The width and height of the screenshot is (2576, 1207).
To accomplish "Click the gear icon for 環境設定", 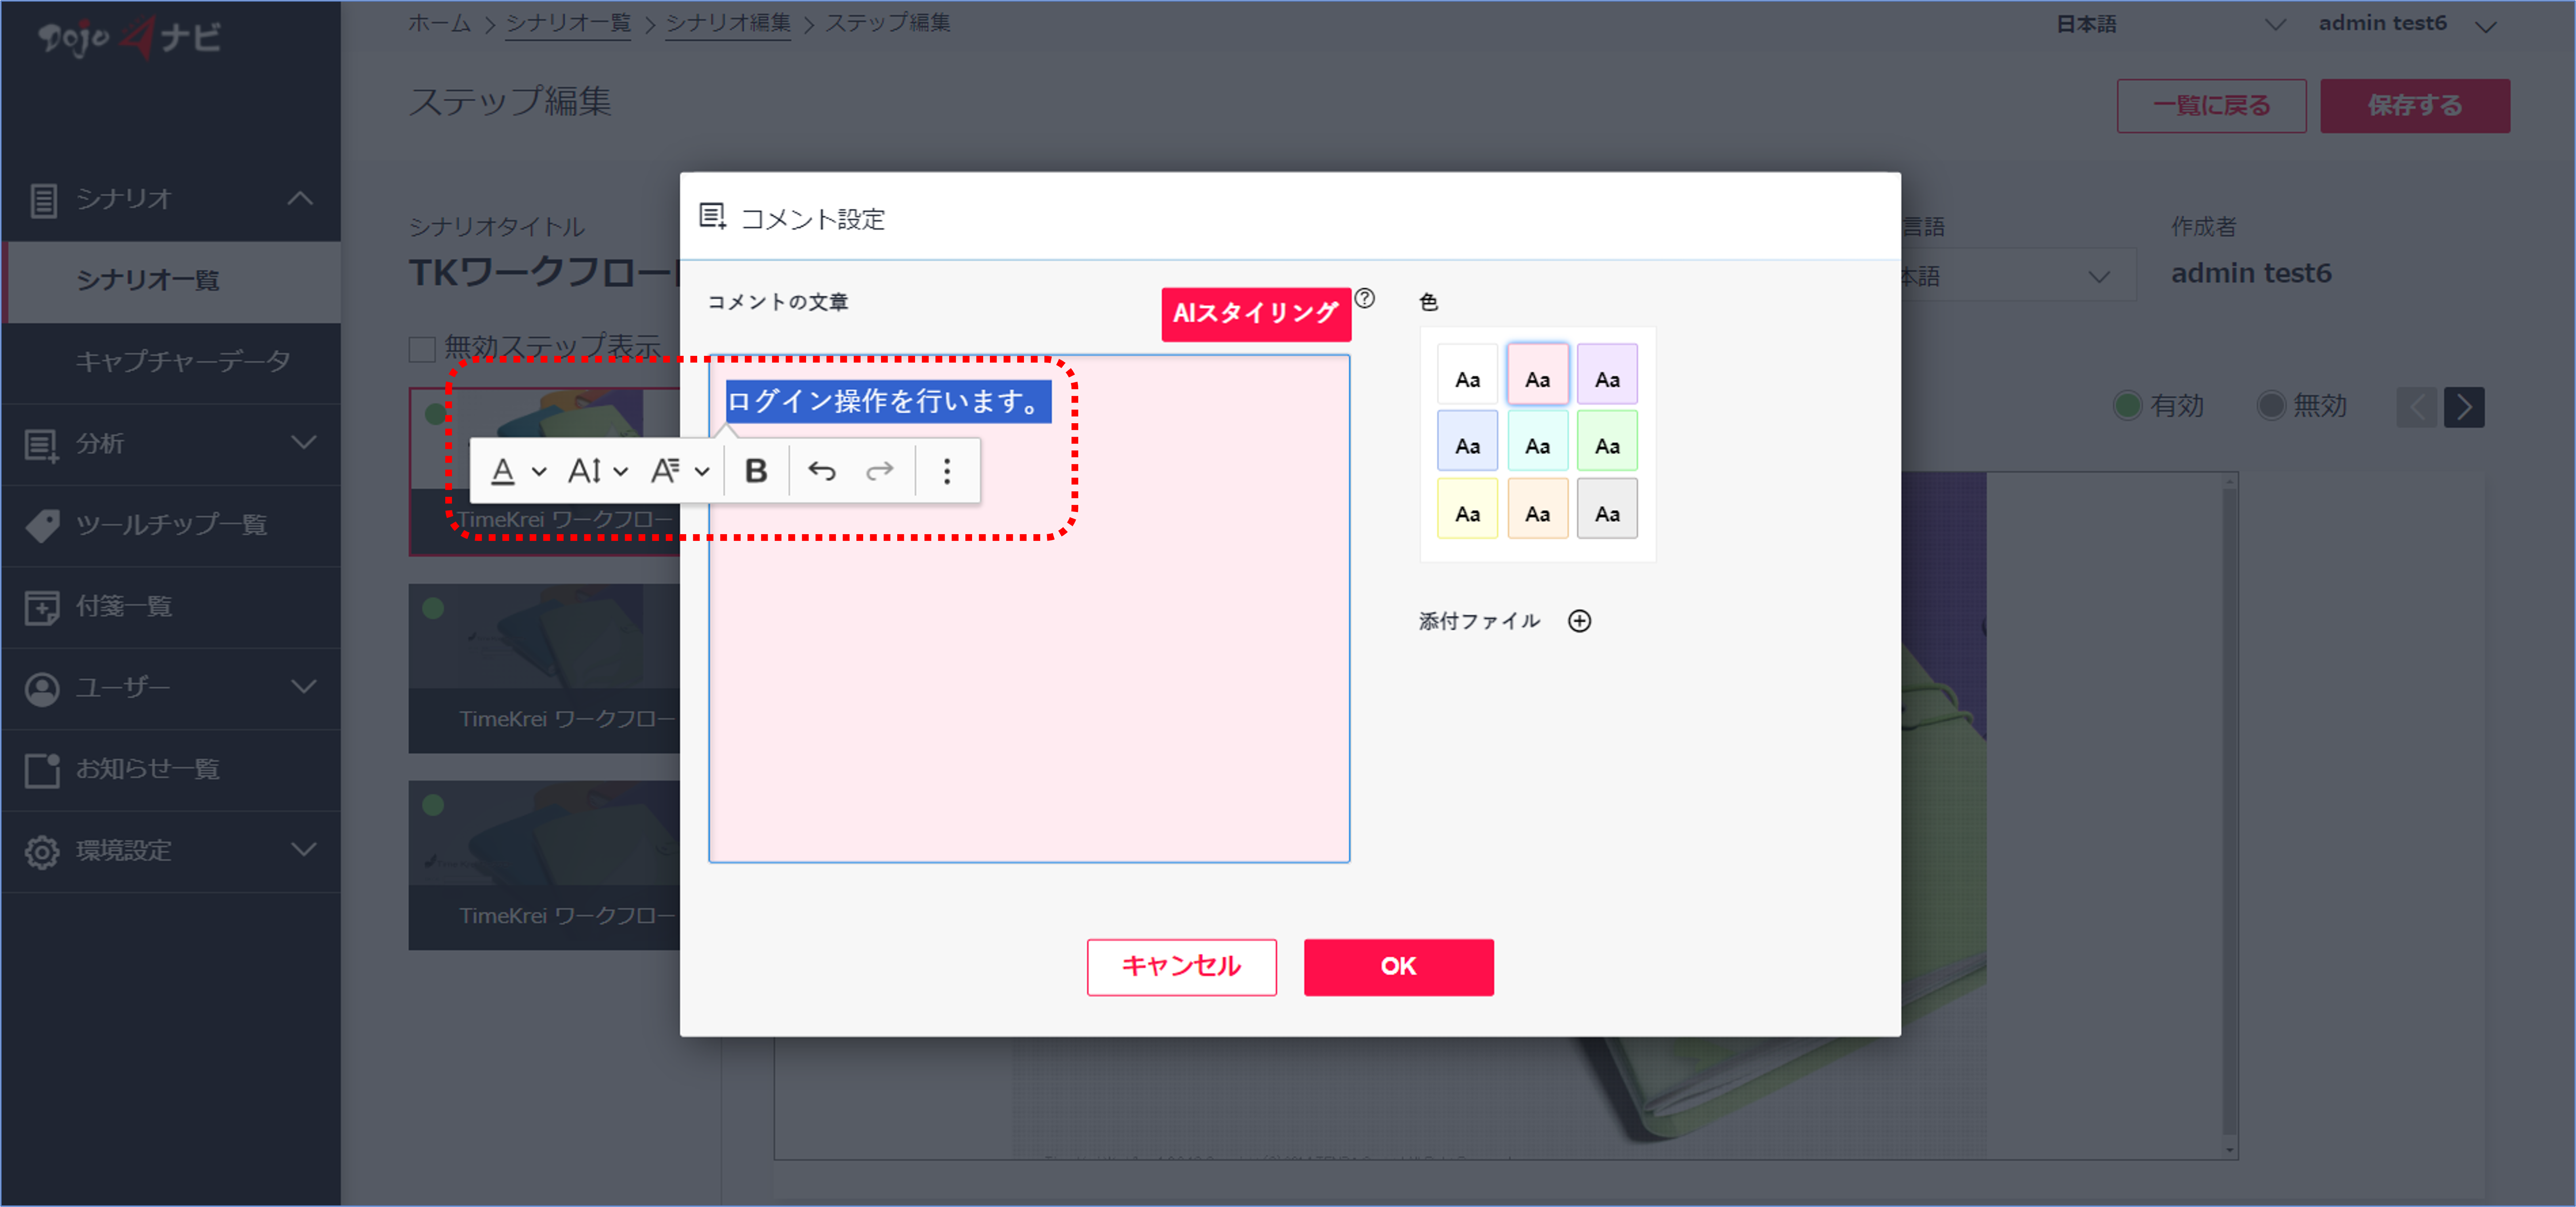I will (42, 851).
